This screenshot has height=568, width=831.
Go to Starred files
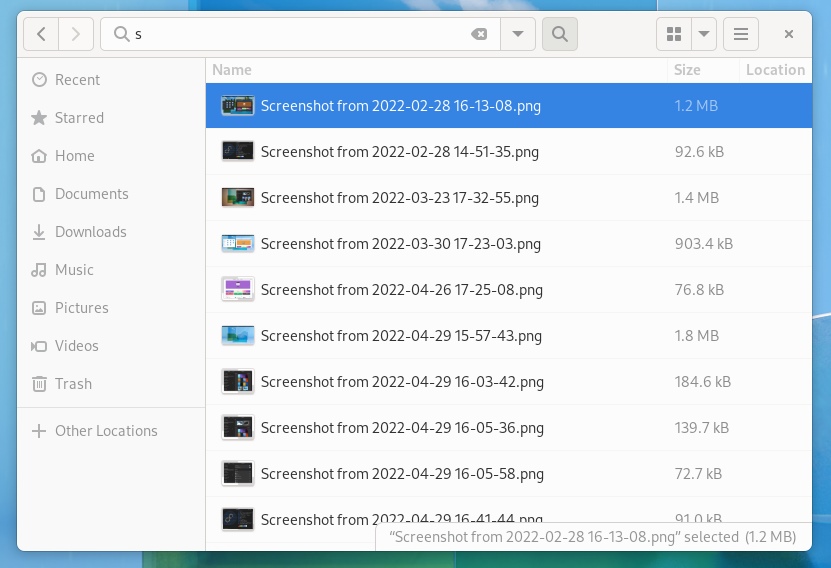[79, 118]
